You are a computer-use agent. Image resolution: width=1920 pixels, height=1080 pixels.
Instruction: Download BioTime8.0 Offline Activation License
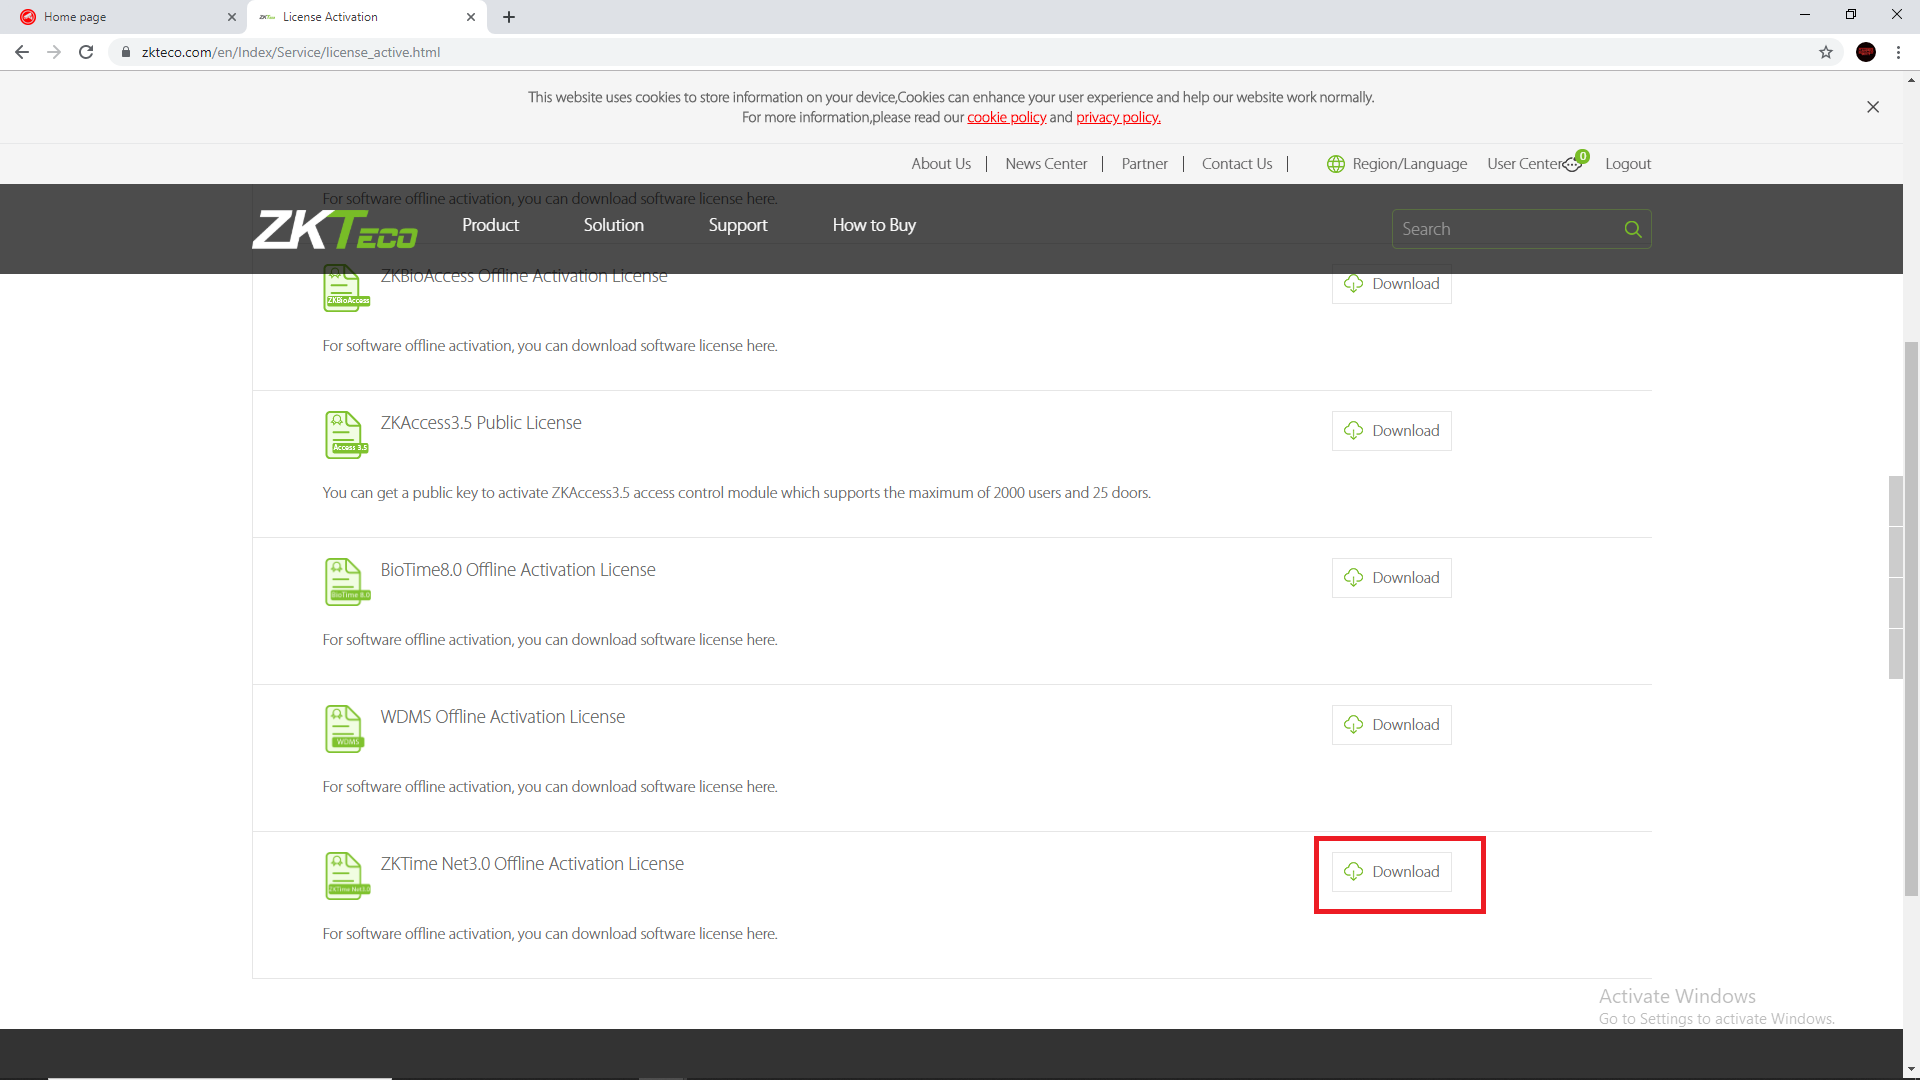[x=1391, y=578]
